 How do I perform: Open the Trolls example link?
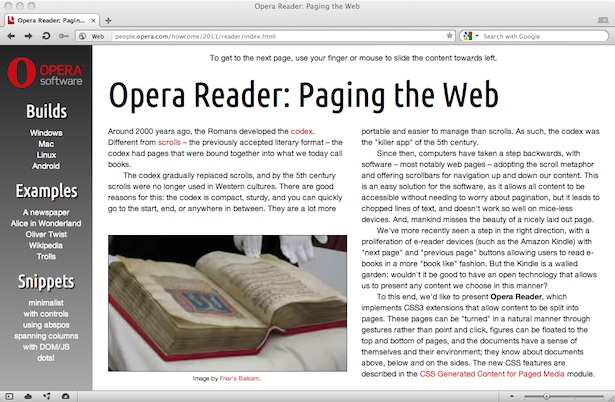[x=46, y=256]
